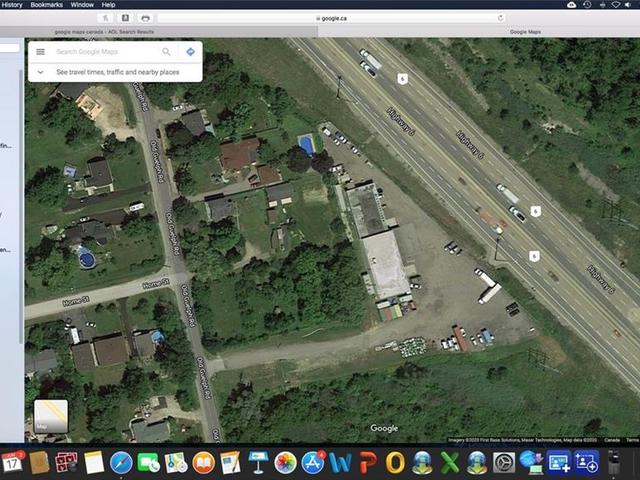
Task: Open Contacts from the Dock
Action: [x=40, y=462]
